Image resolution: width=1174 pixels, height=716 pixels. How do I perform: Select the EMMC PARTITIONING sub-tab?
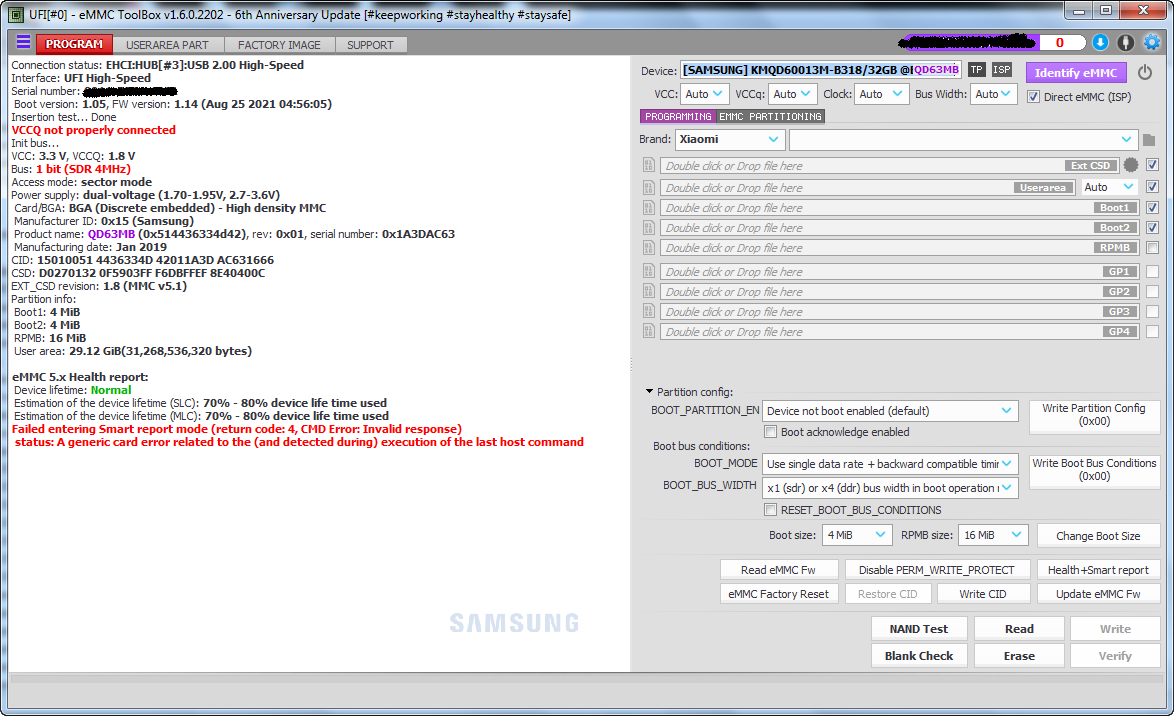point(770,117)
